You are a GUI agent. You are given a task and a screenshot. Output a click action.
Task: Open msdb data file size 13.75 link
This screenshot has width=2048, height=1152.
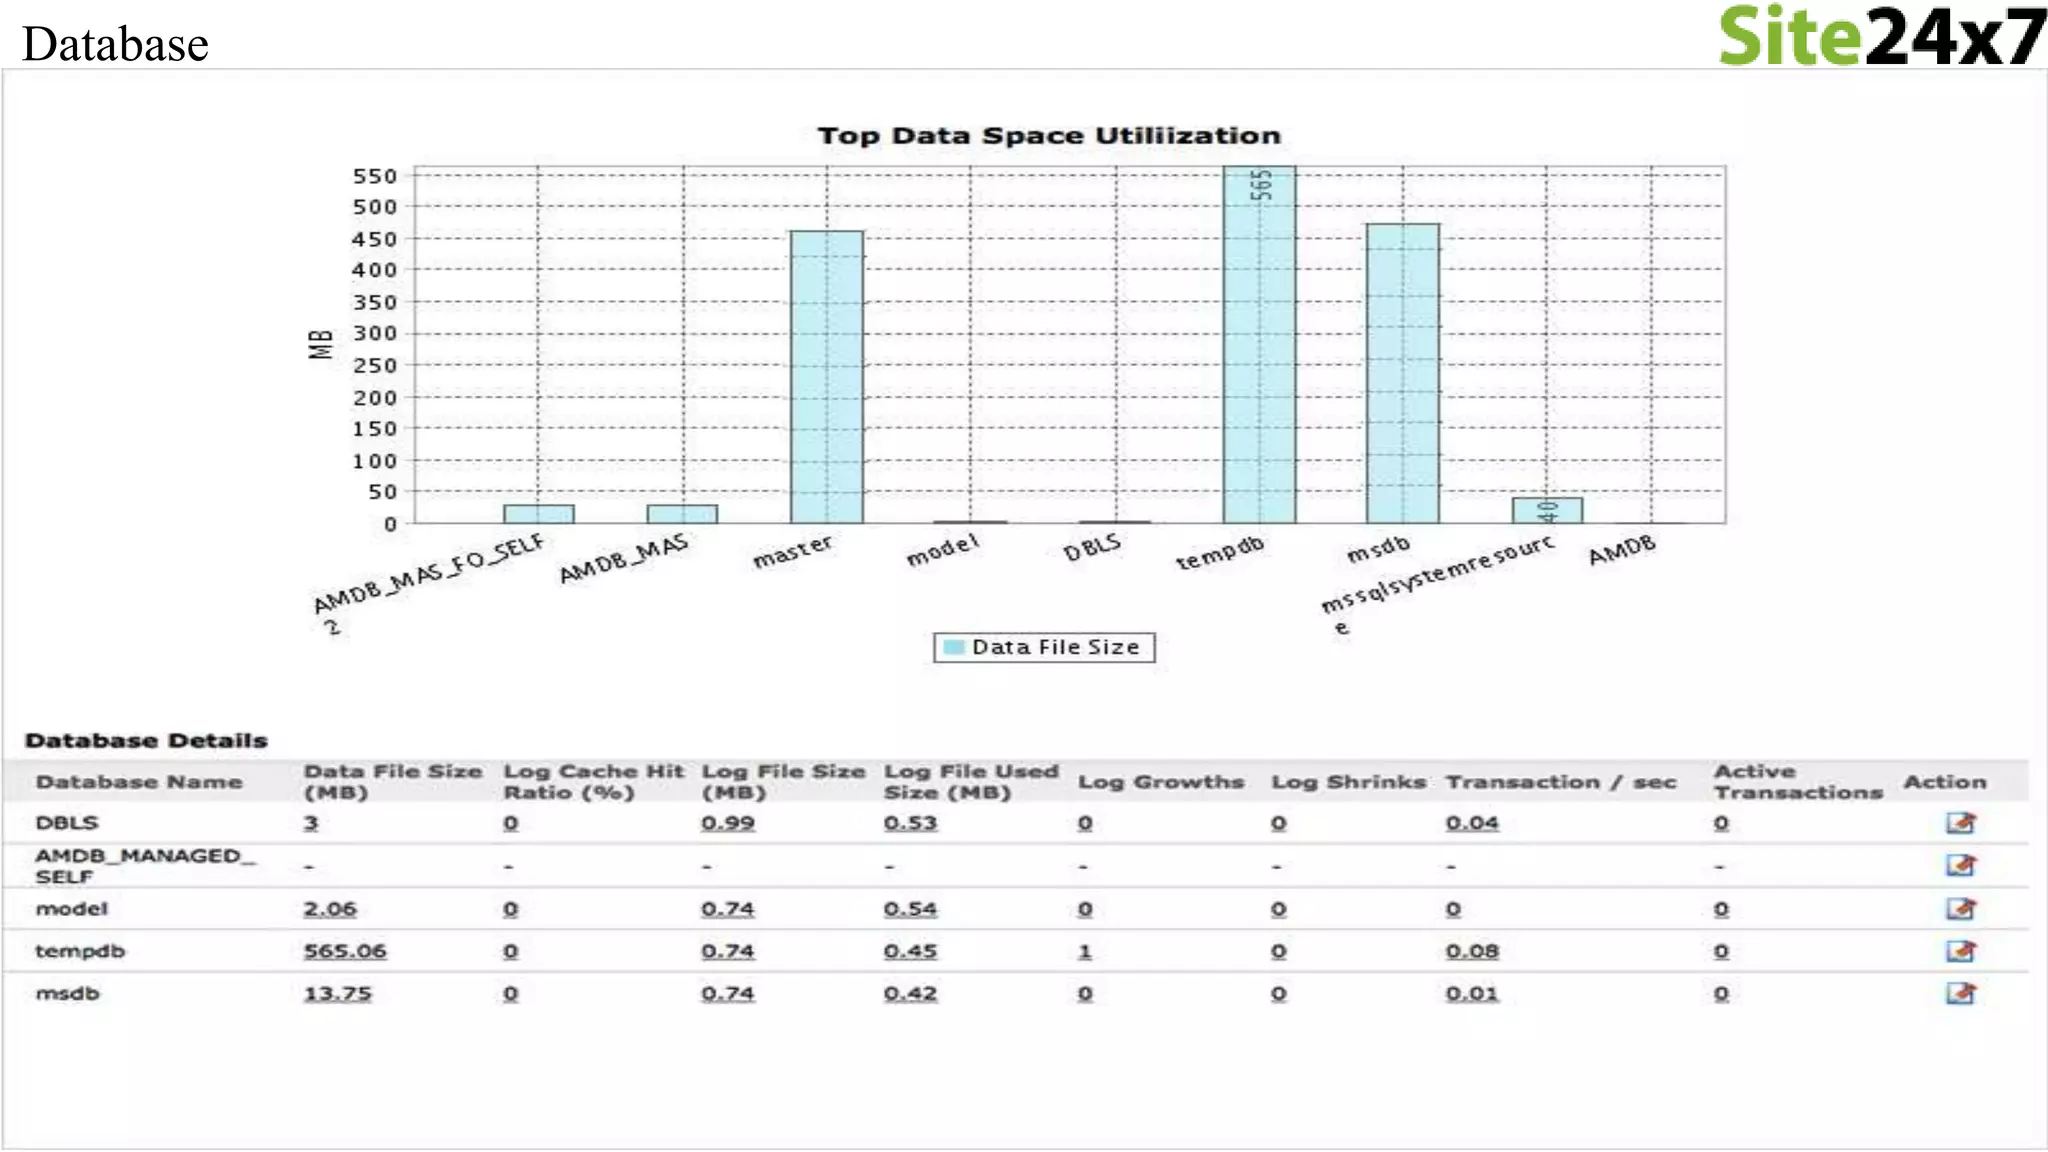[337, 993]
